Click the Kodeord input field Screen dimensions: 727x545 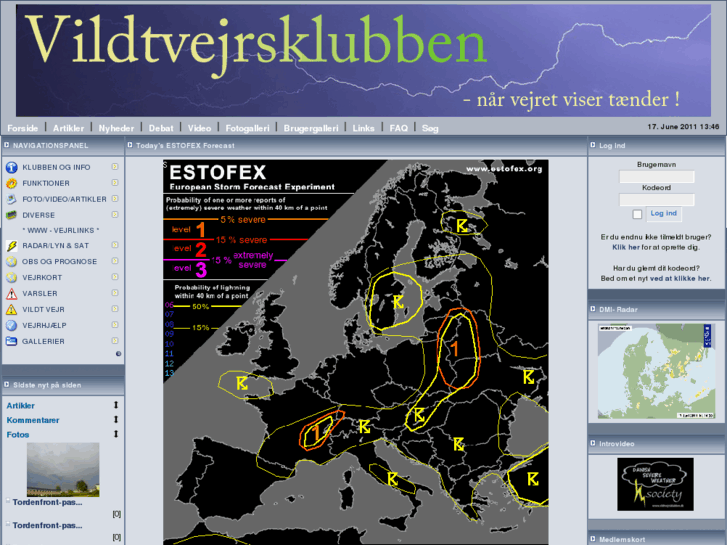click(x=657, y=200)
